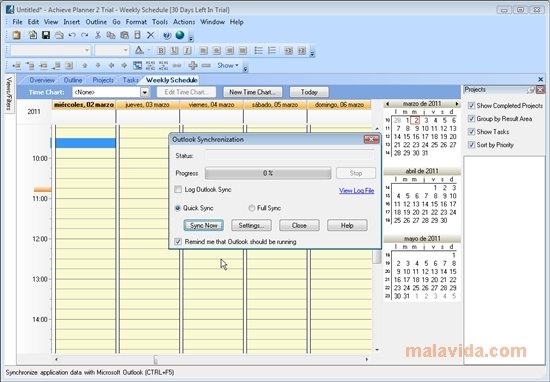The image size is (550, 382).
Task: Move the item down with the down arrow
Action: tap(98, 65)
